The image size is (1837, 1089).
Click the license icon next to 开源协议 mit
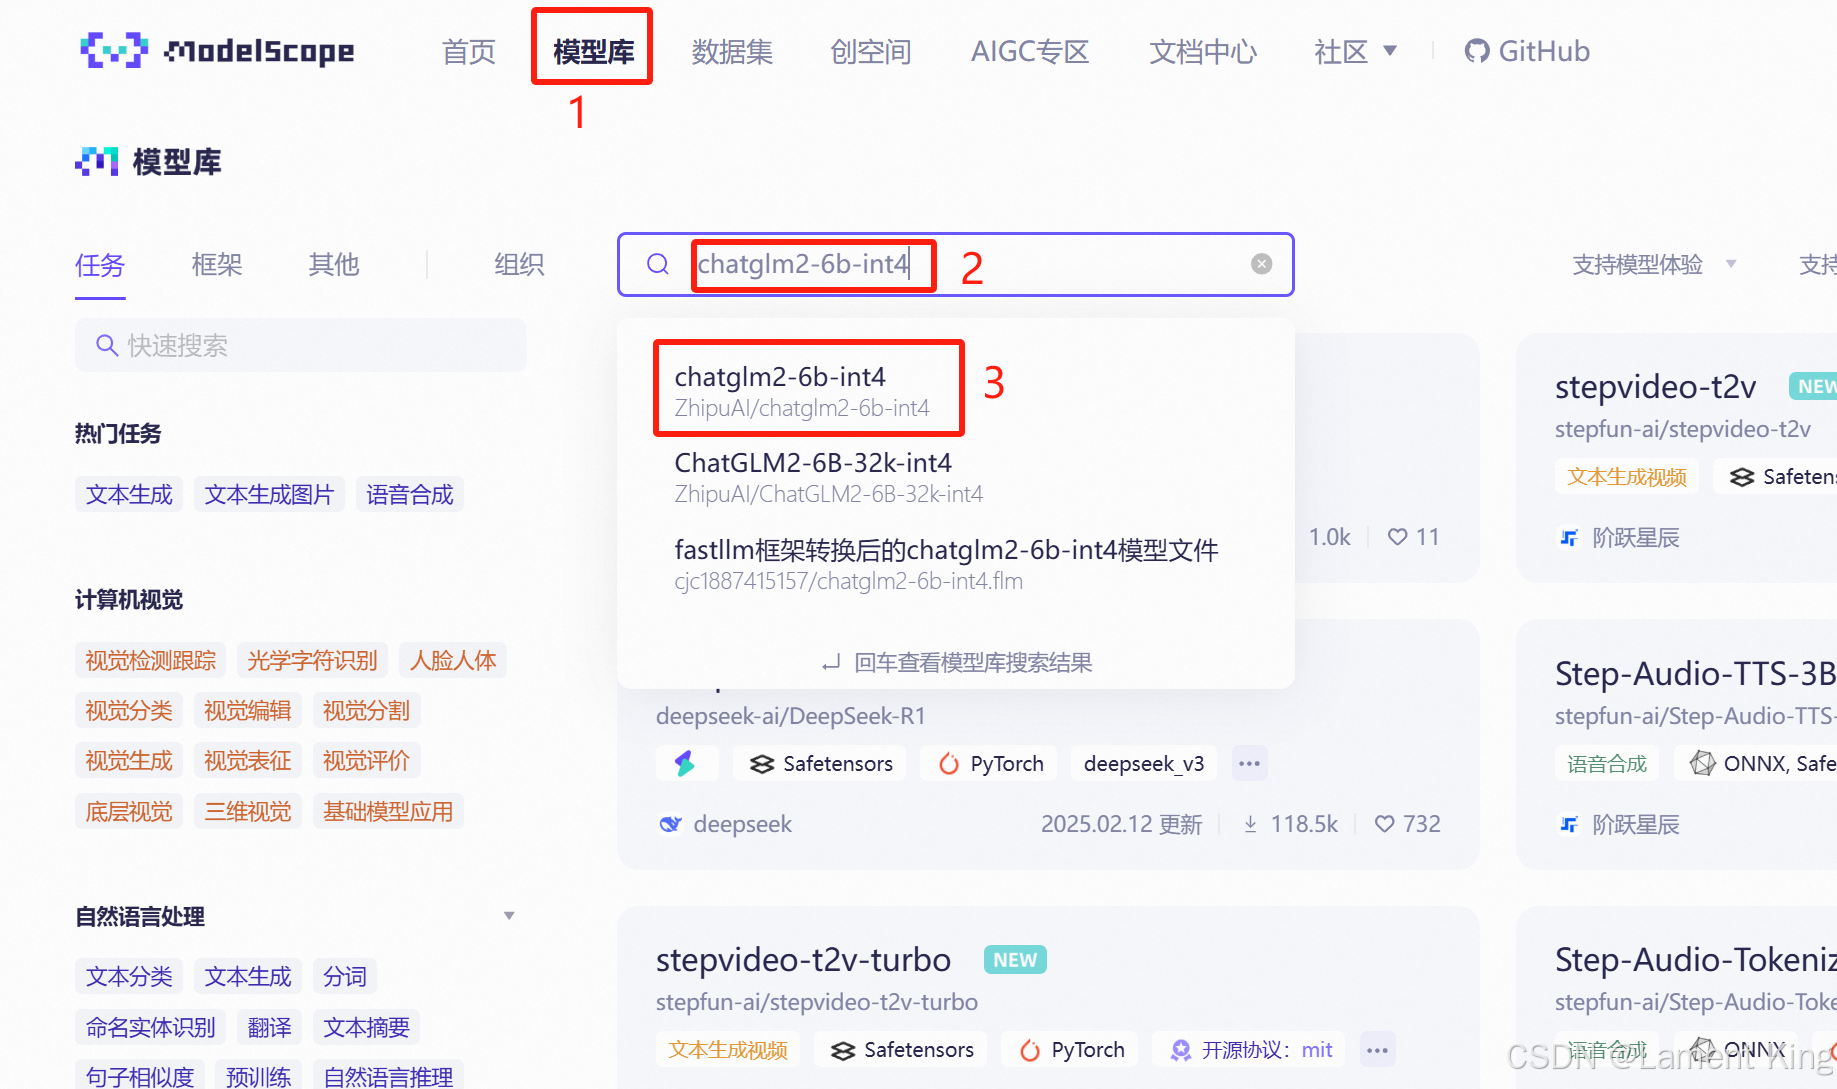click(1181, 1050)
